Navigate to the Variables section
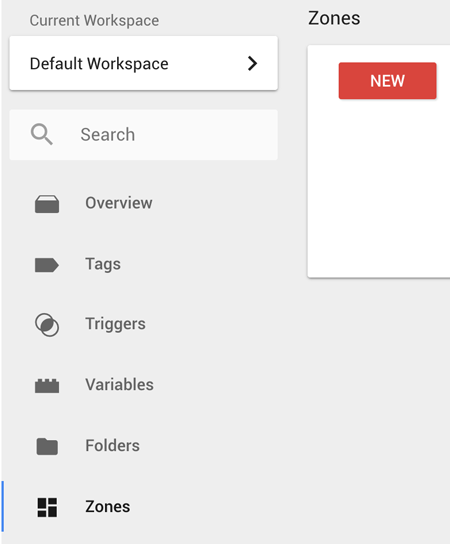The image size is (450, 544). (x=119, y=385)
